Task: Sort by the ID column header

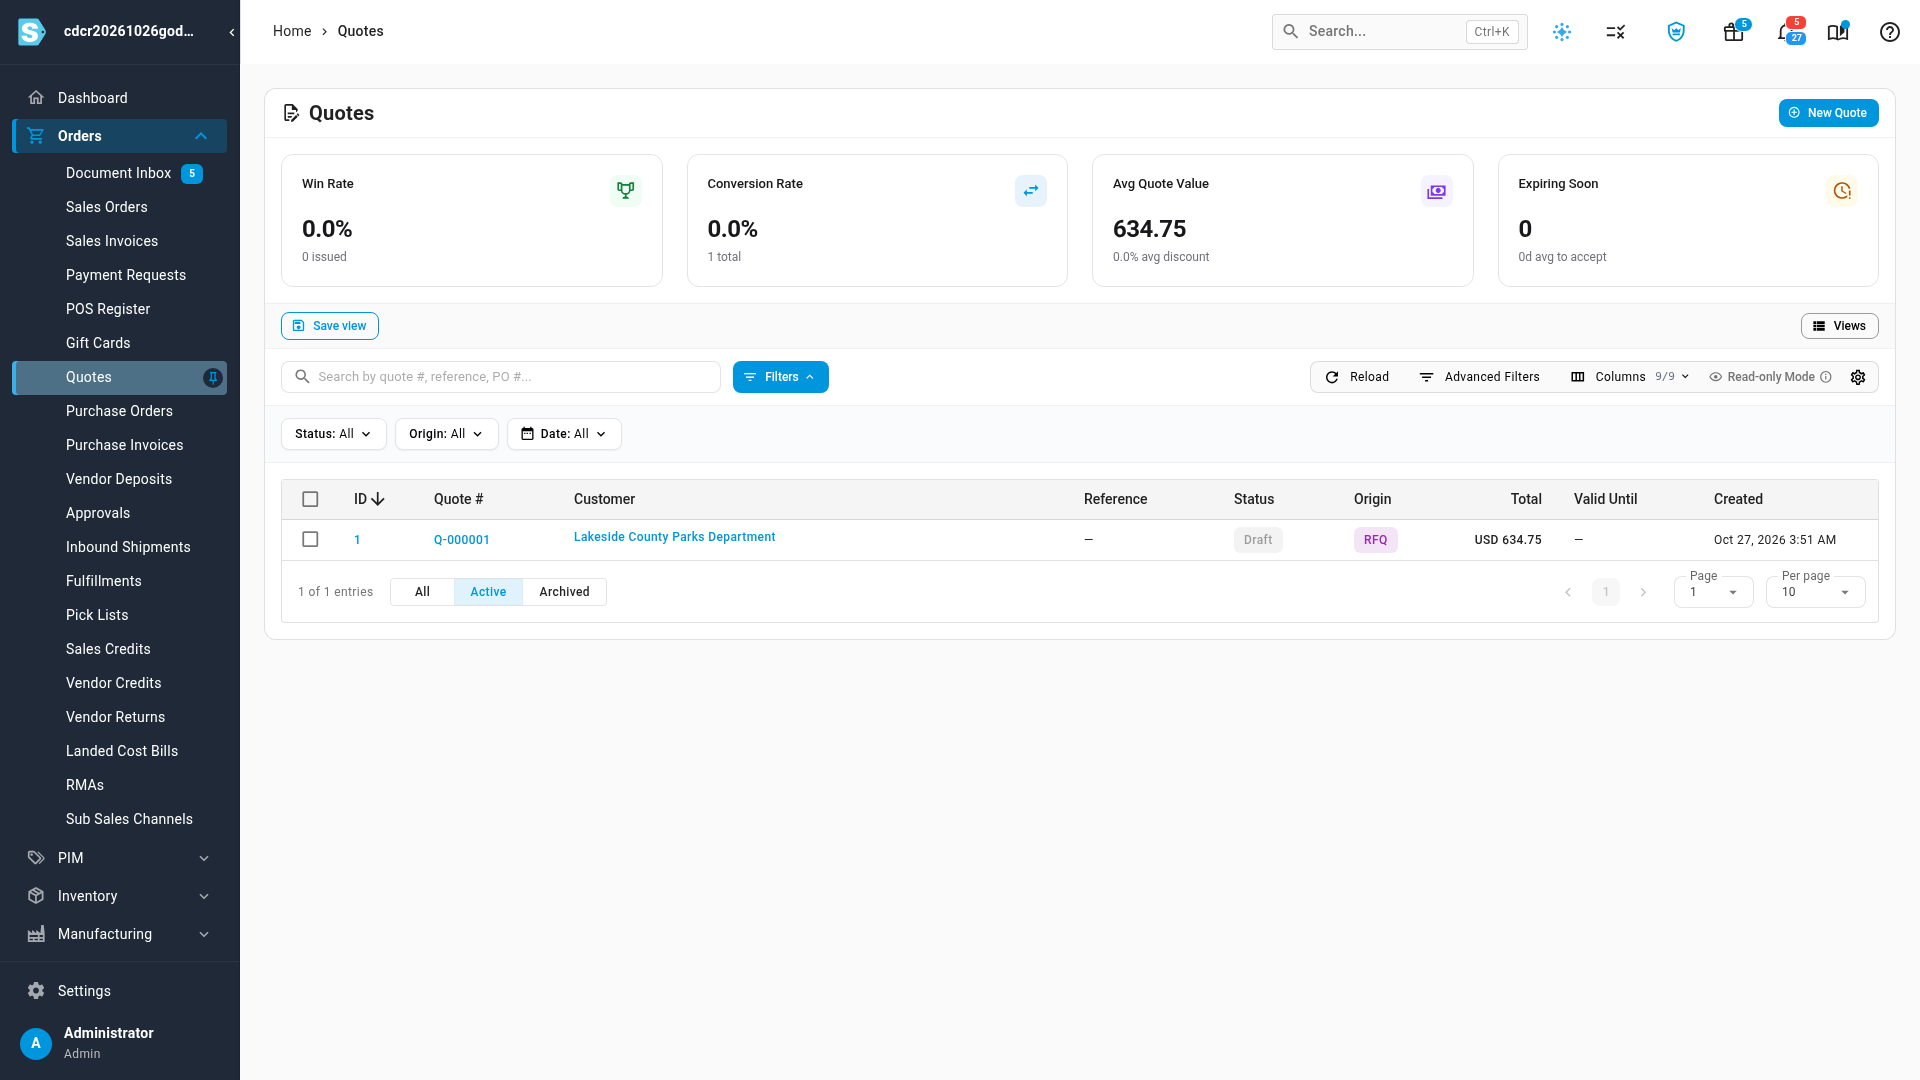Action: coord(369,499)
